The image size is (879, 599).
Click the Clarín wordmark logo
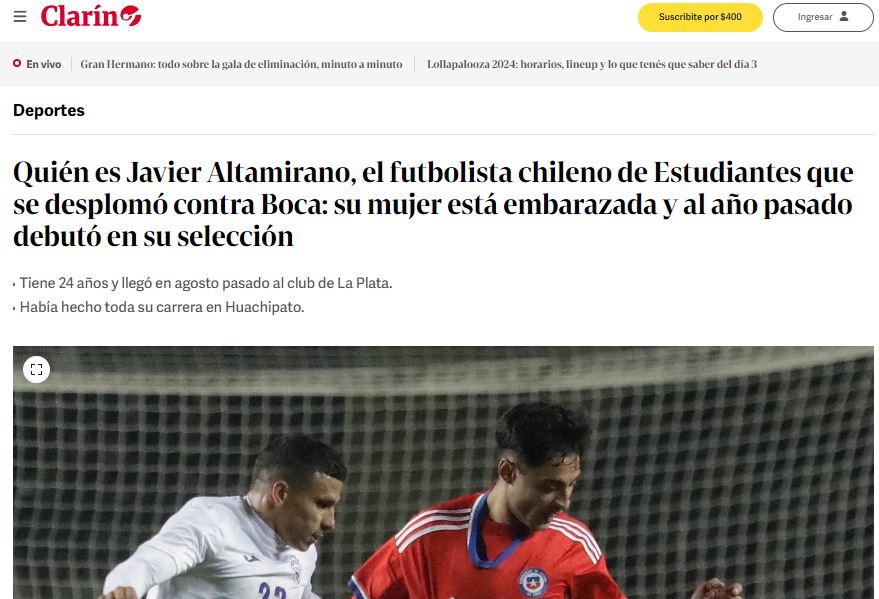tap(79, 16)
